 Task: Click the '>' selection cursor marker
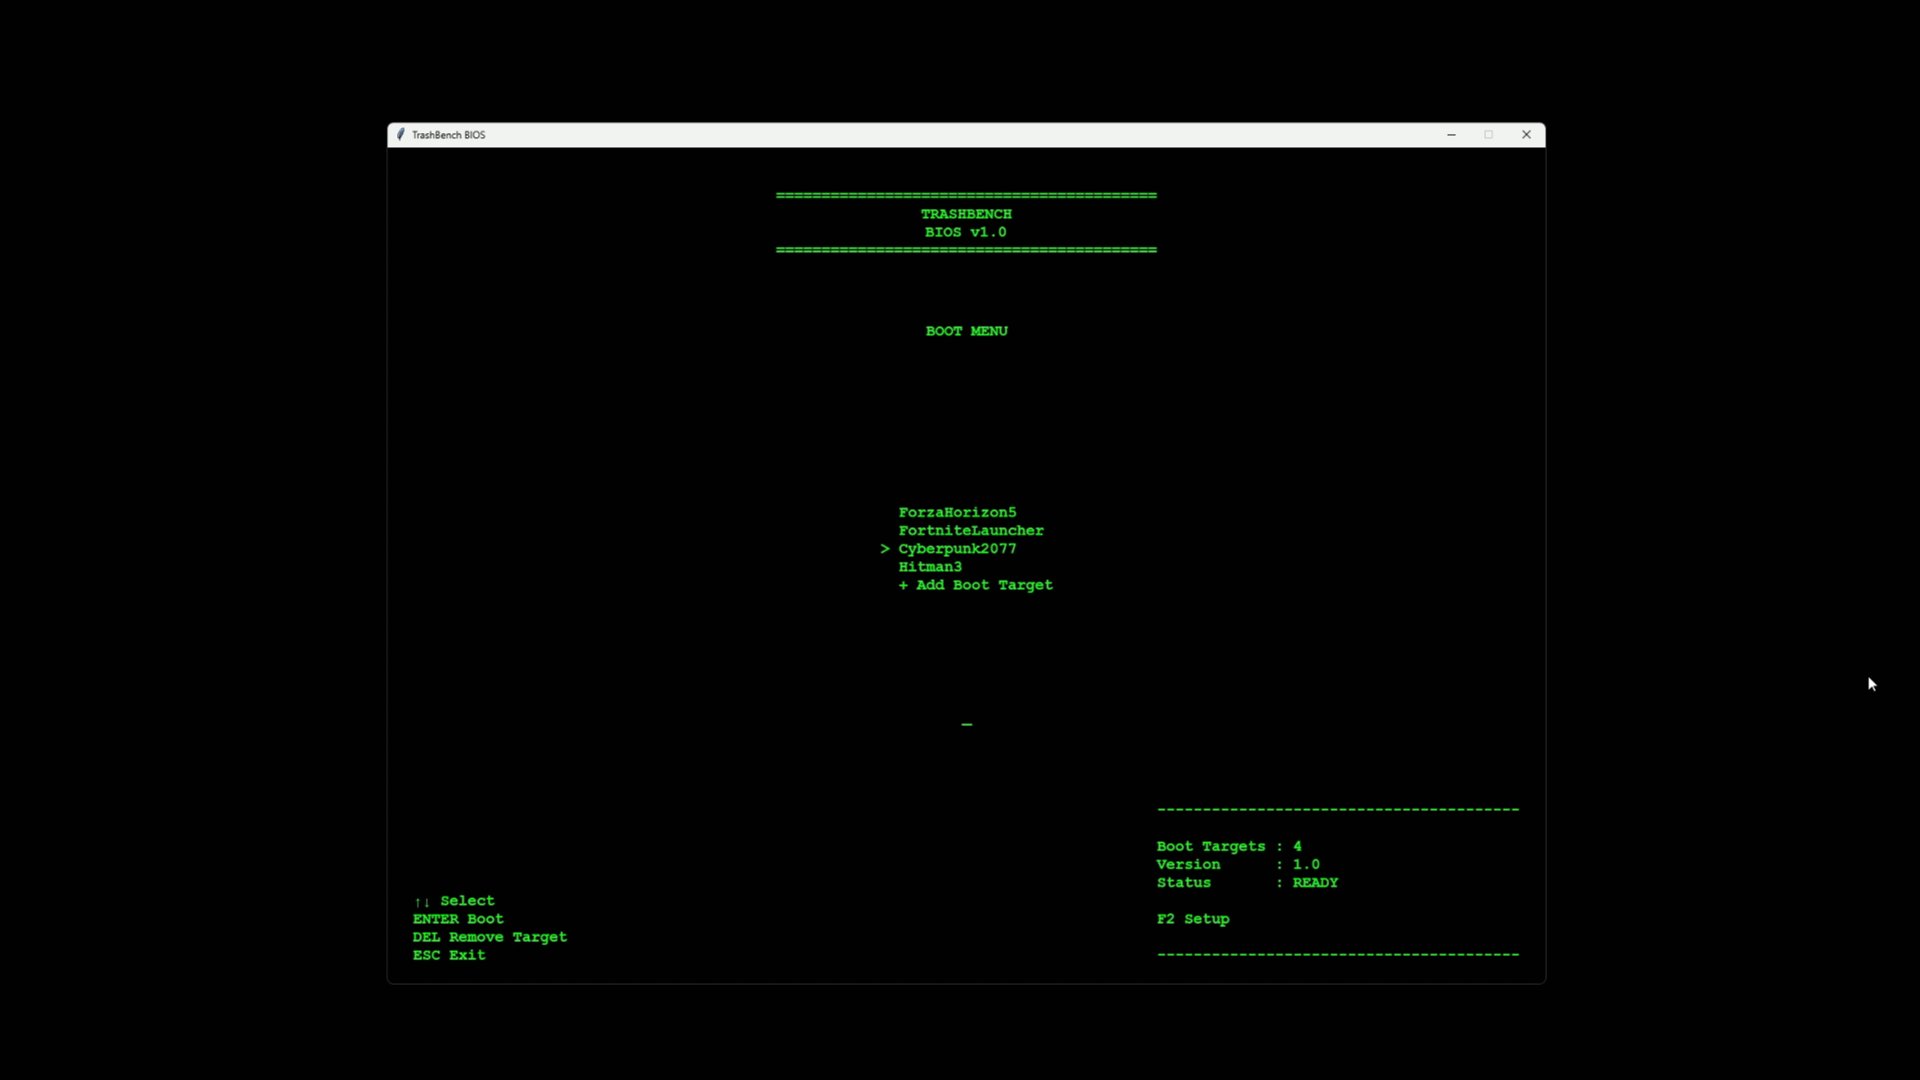885,549
